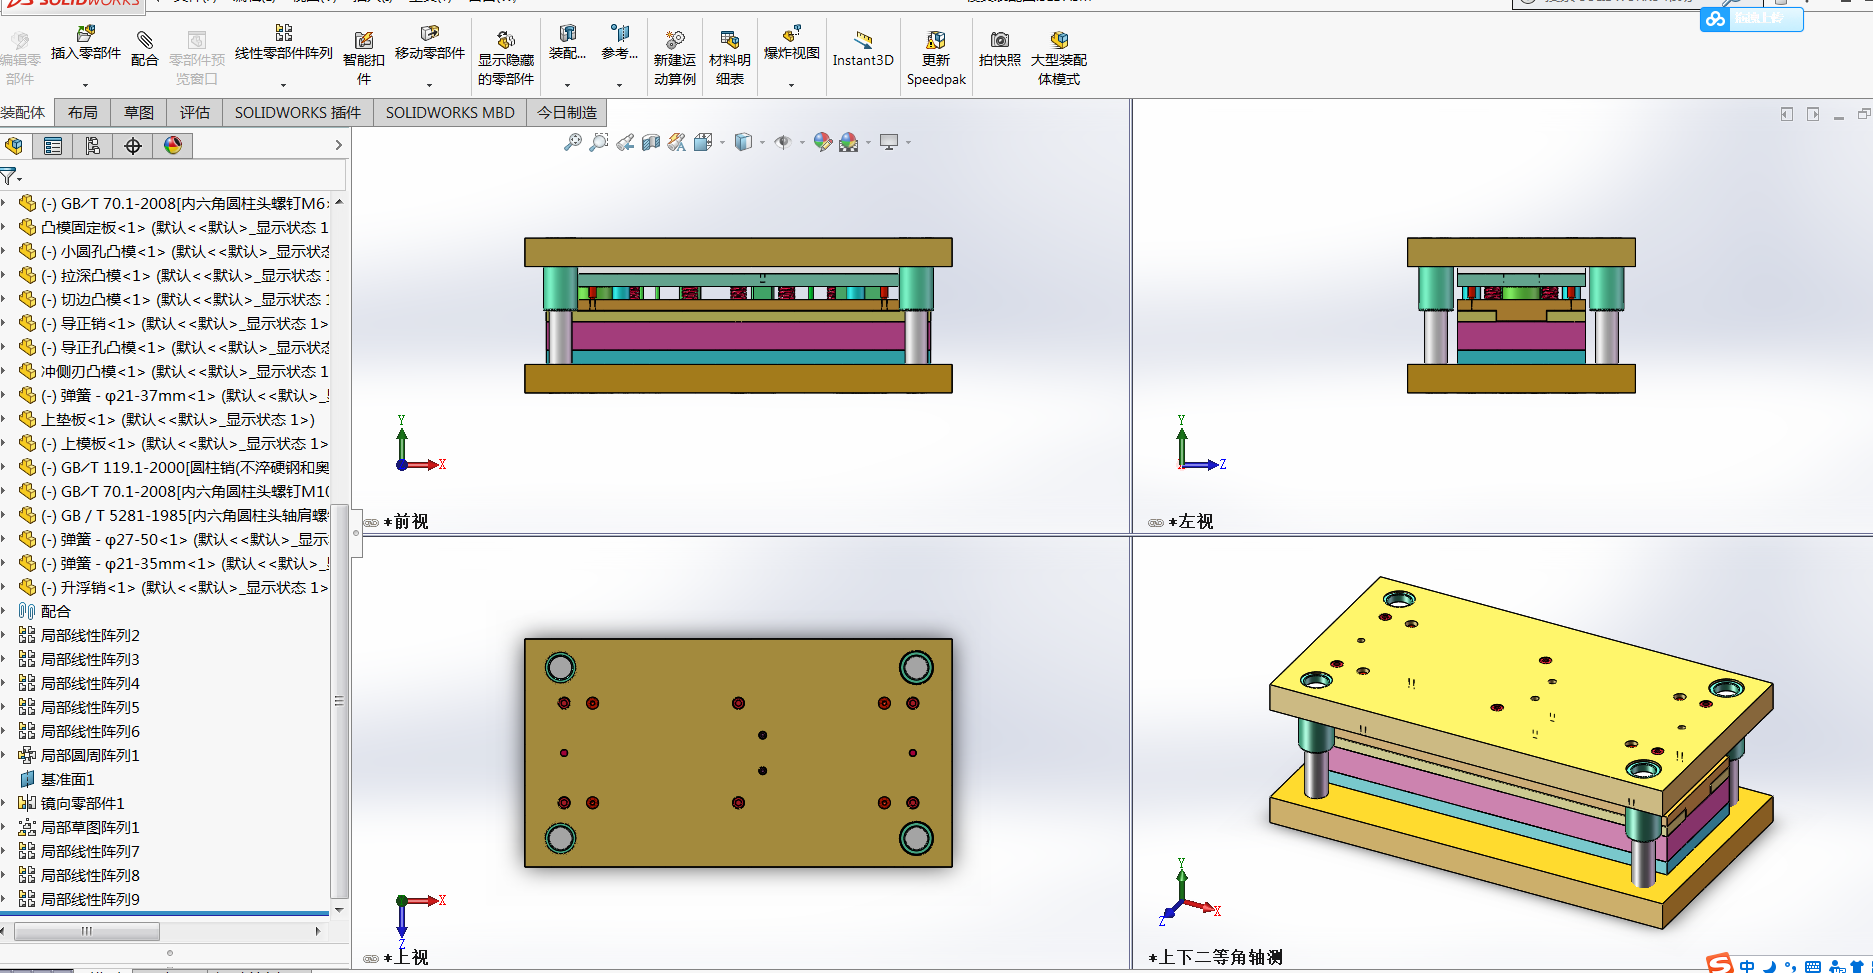1873x973 pixels.
Task: Open dropdown arrow under 插入零部件
Action: 85,86
